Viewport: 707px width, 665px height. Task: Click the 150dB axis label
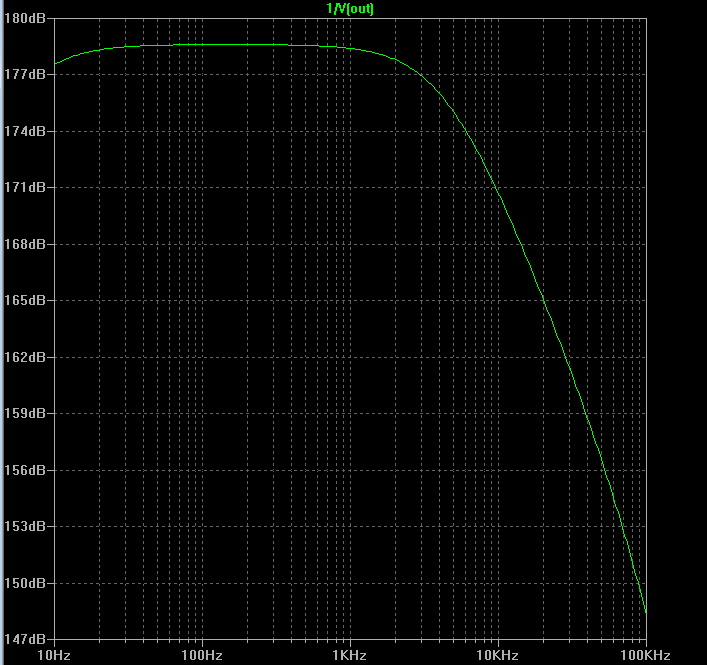[x=25, y=583]
